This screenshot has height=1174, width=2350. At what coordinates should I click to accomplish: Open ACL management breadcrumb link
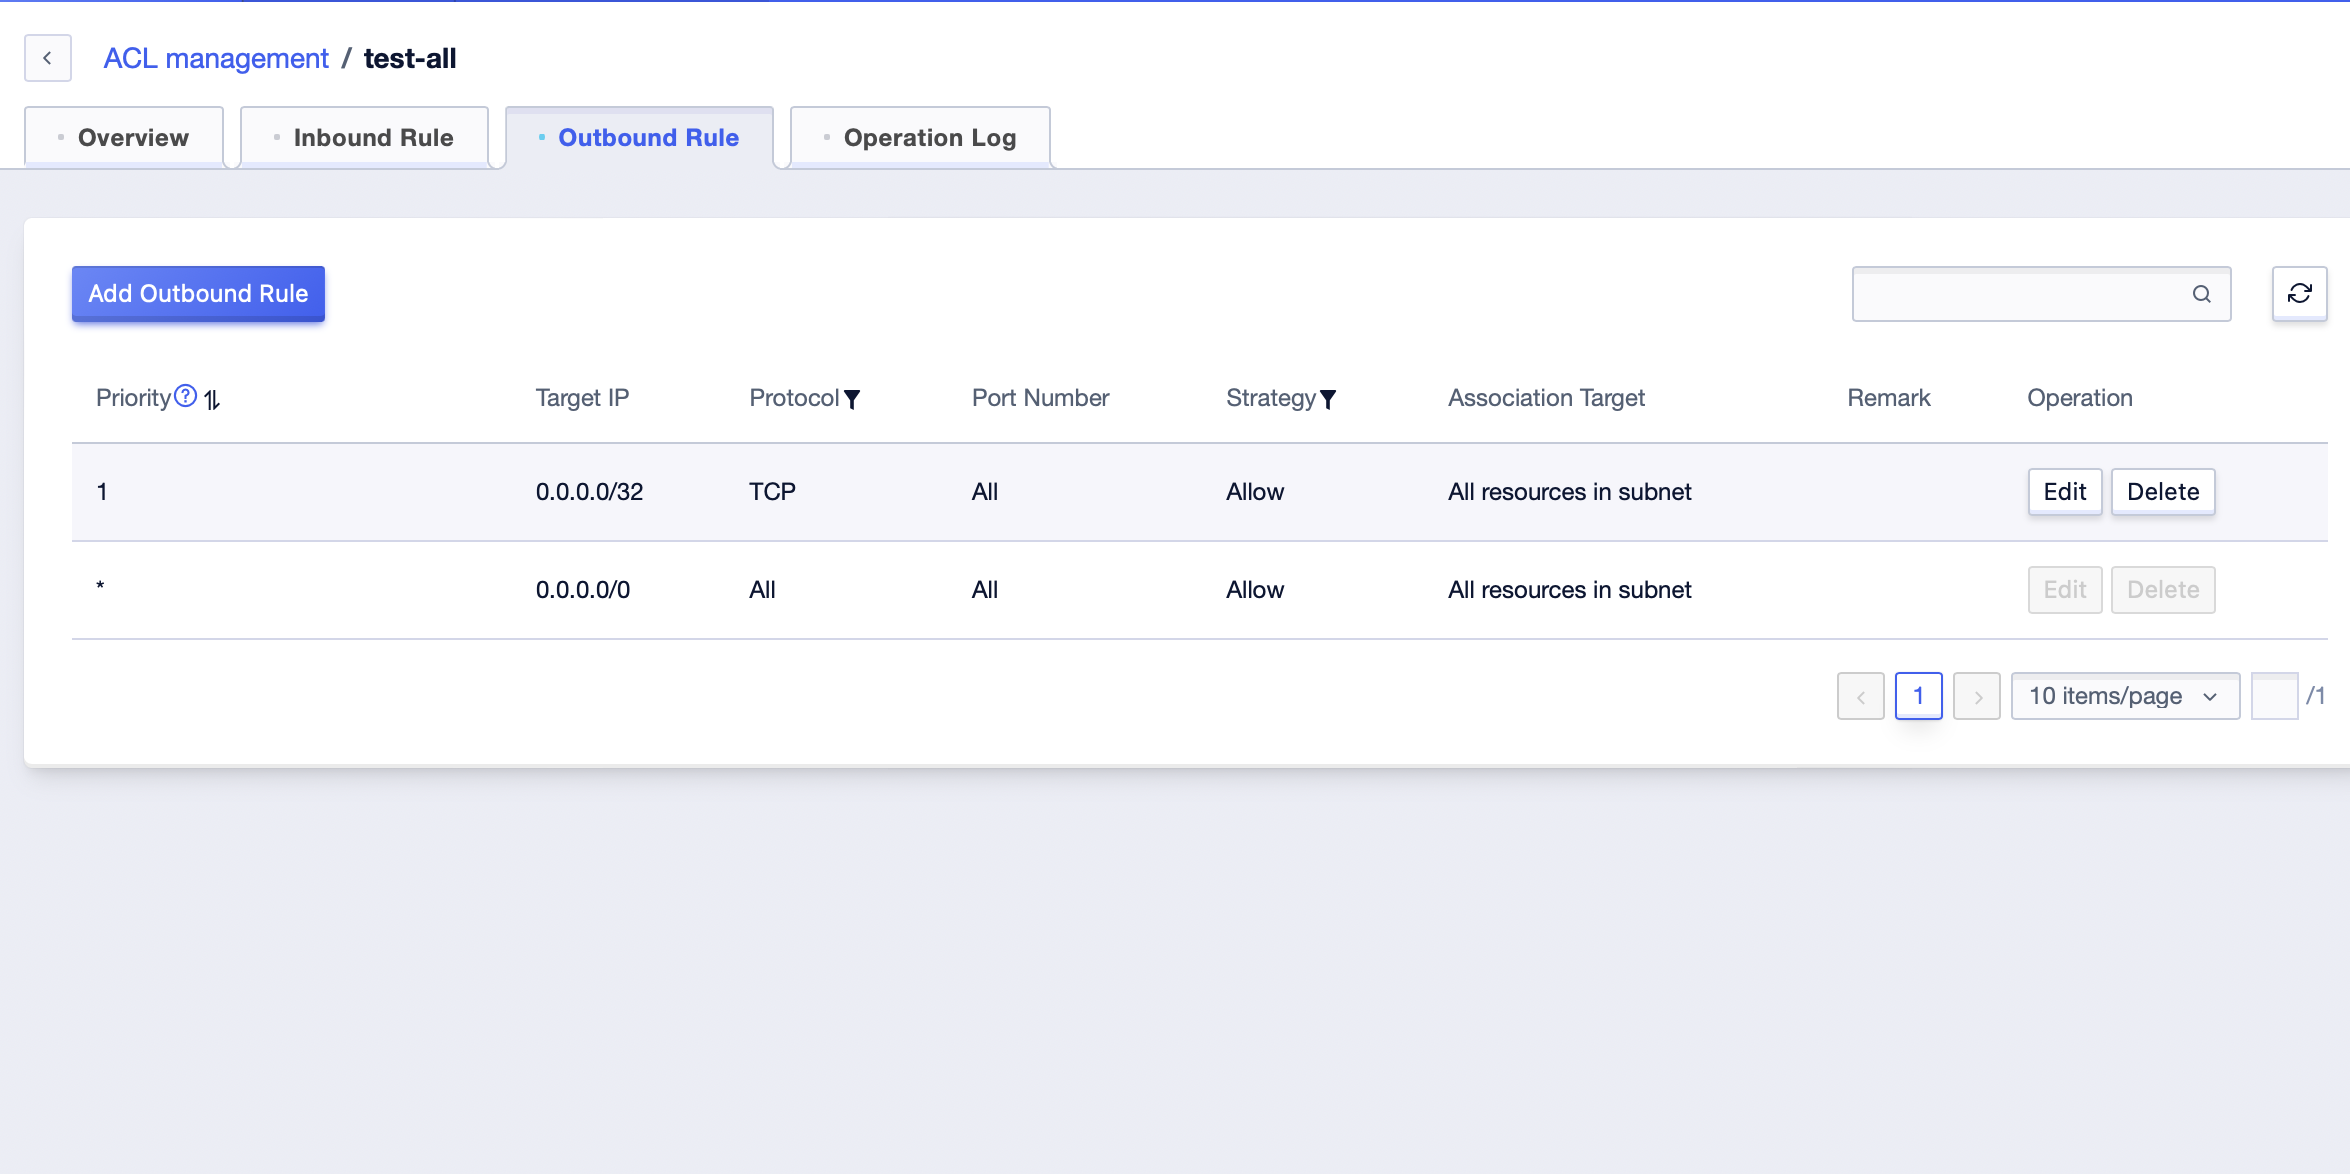[216, 58]
